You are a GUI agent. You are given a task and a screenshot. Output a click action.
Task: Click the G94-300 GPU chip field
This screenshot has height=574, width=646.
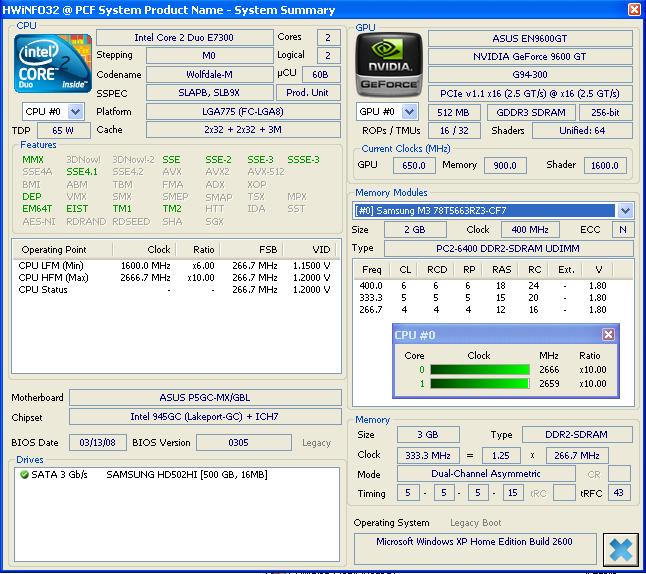tap(530, 75)
